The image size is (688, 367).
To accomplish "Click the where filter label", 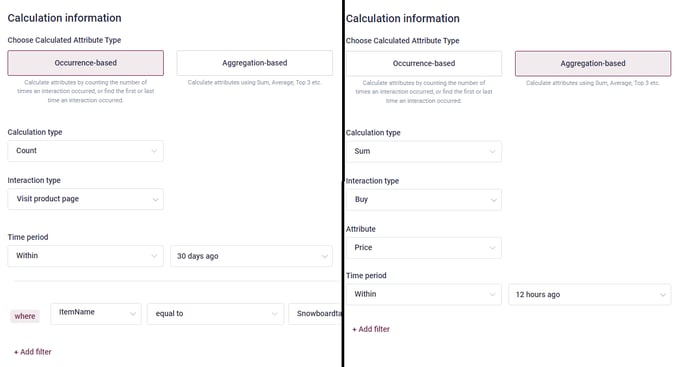I will pyautogui.click(x=25, y=316).
